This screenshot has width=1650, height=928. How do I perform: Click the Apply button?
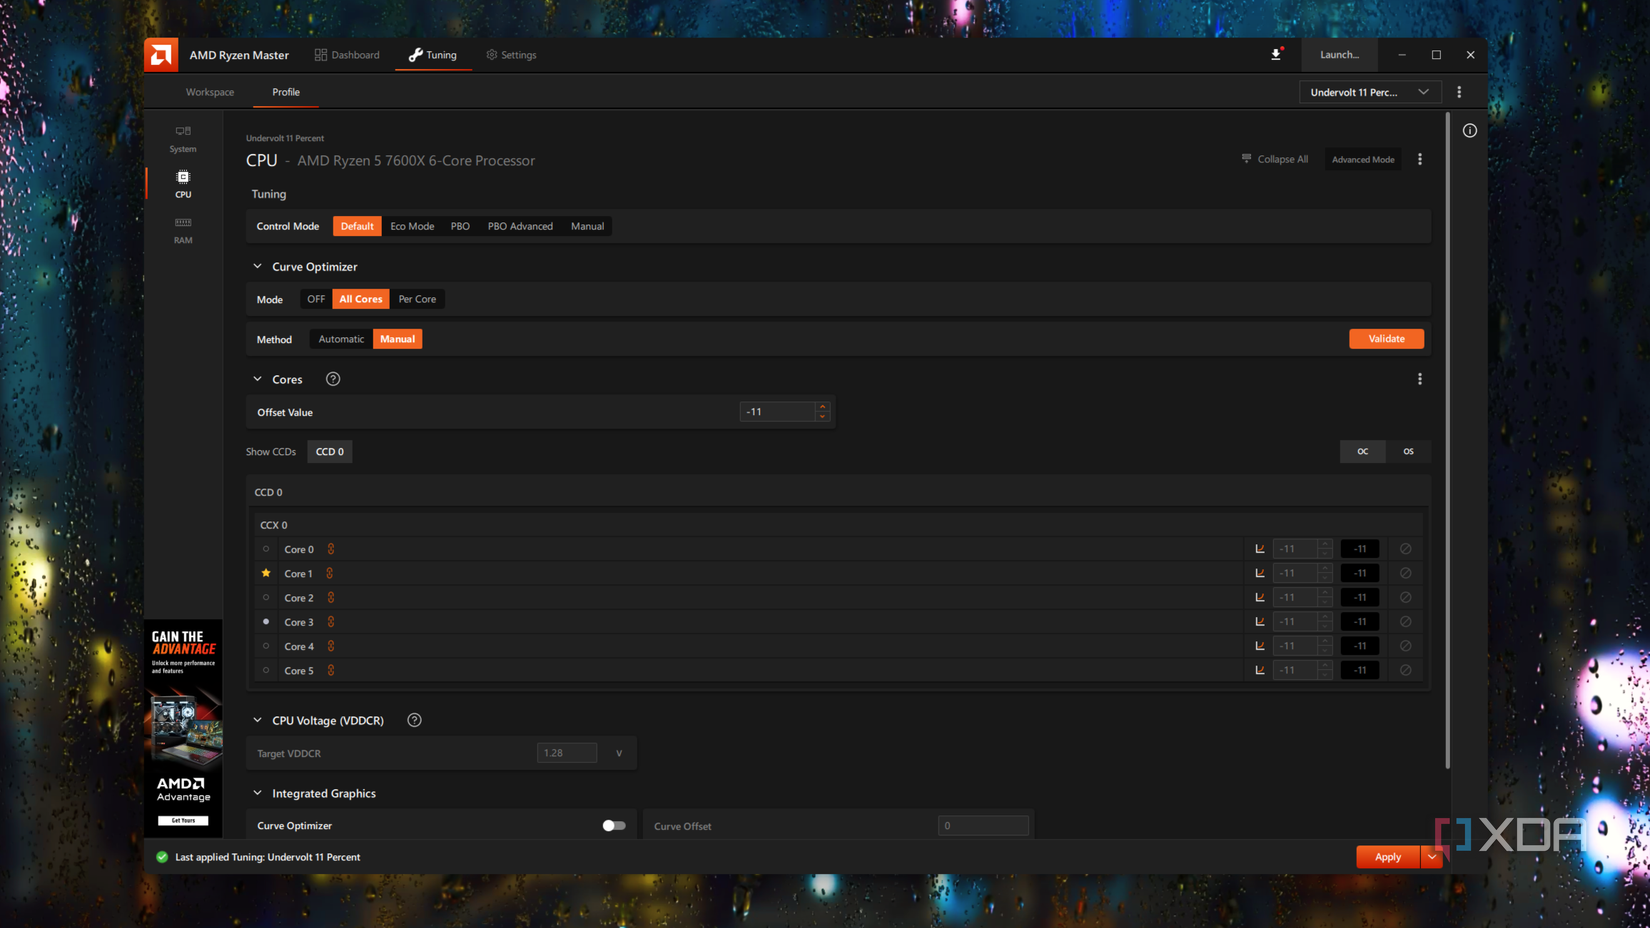click(1388, 857)
